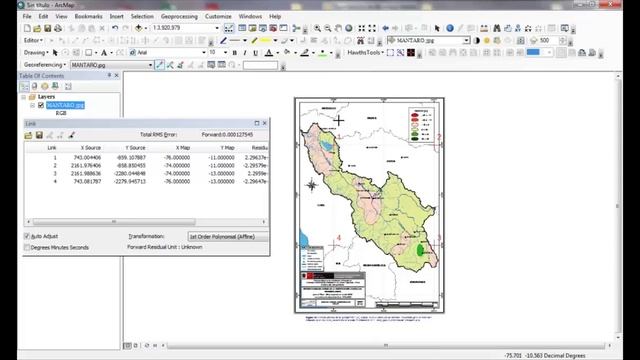Open the Georeferencing dropdown menu
640x360 pixels.
click(44, 65)
